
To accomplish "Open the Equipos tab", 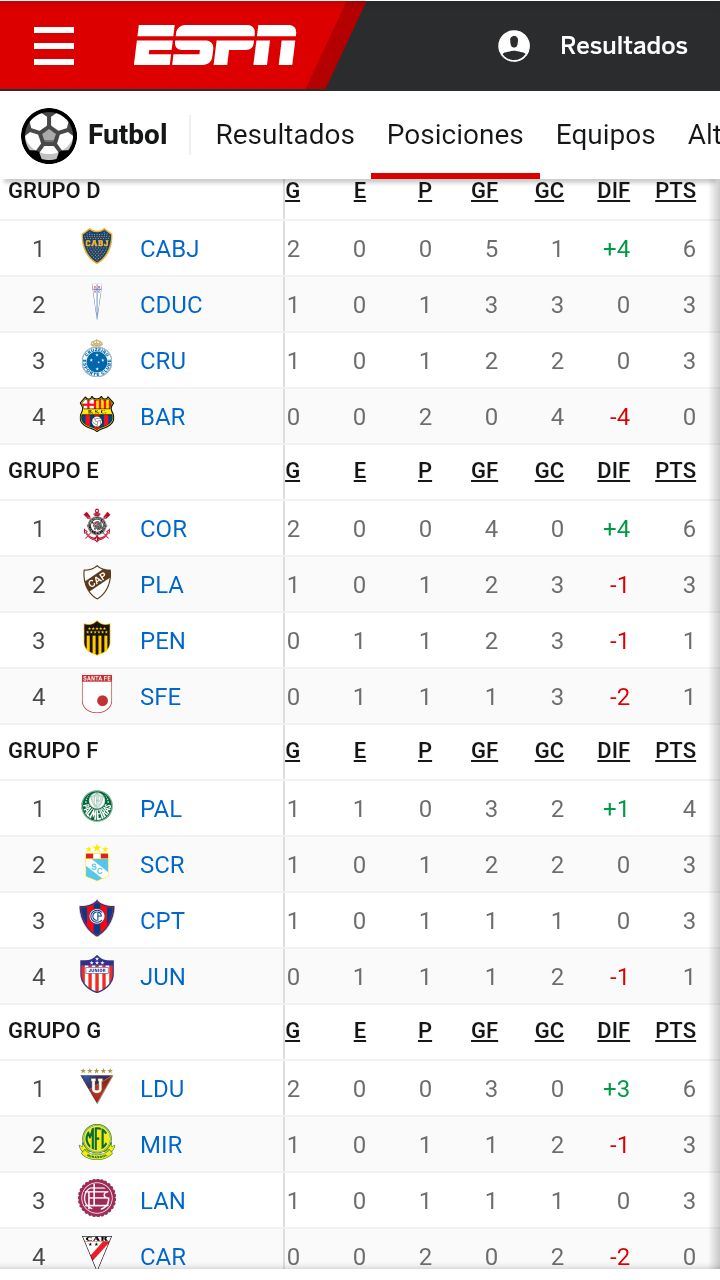I will point(605,135).
